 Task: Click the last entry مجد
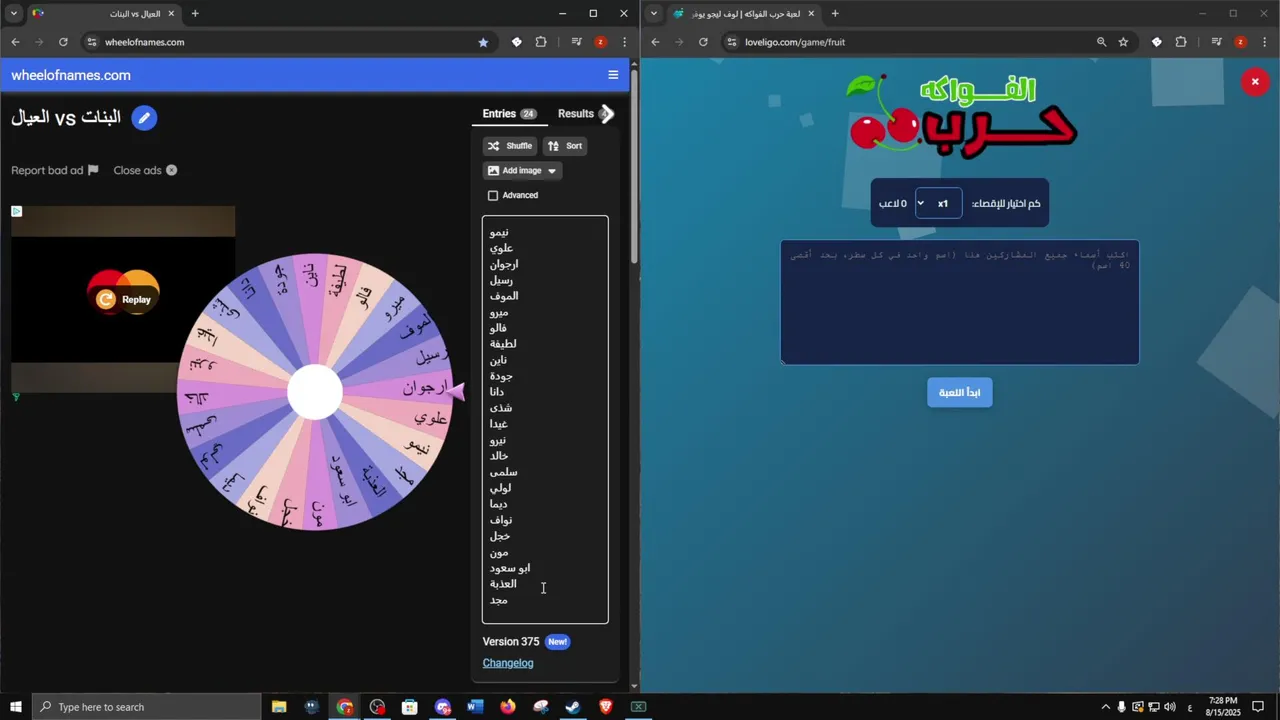tap(499, 600)
